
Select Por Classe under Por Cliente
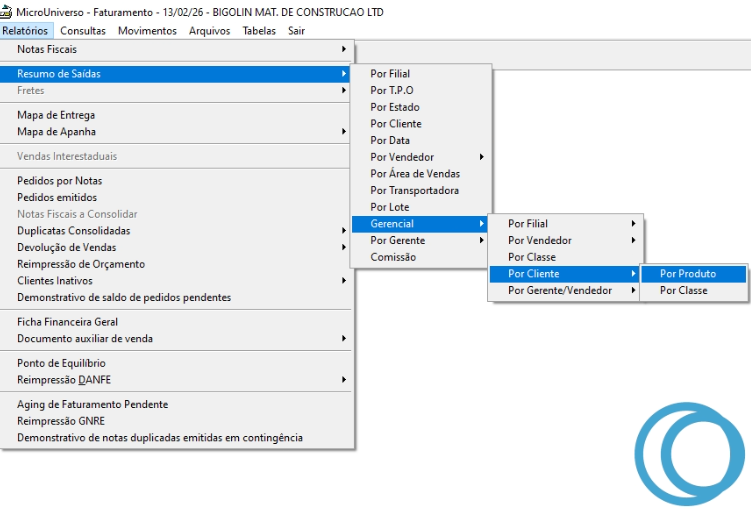coord(683,290)
